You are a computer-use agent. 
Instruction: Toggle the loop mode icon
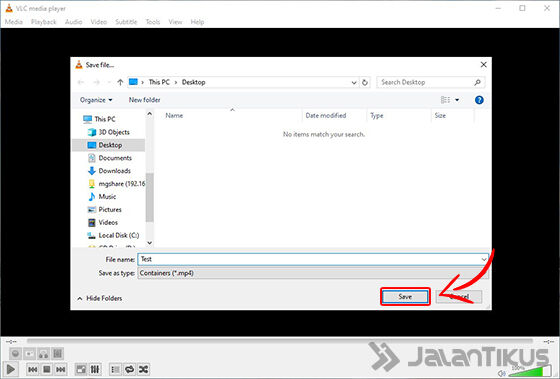(x=130, y=369)
